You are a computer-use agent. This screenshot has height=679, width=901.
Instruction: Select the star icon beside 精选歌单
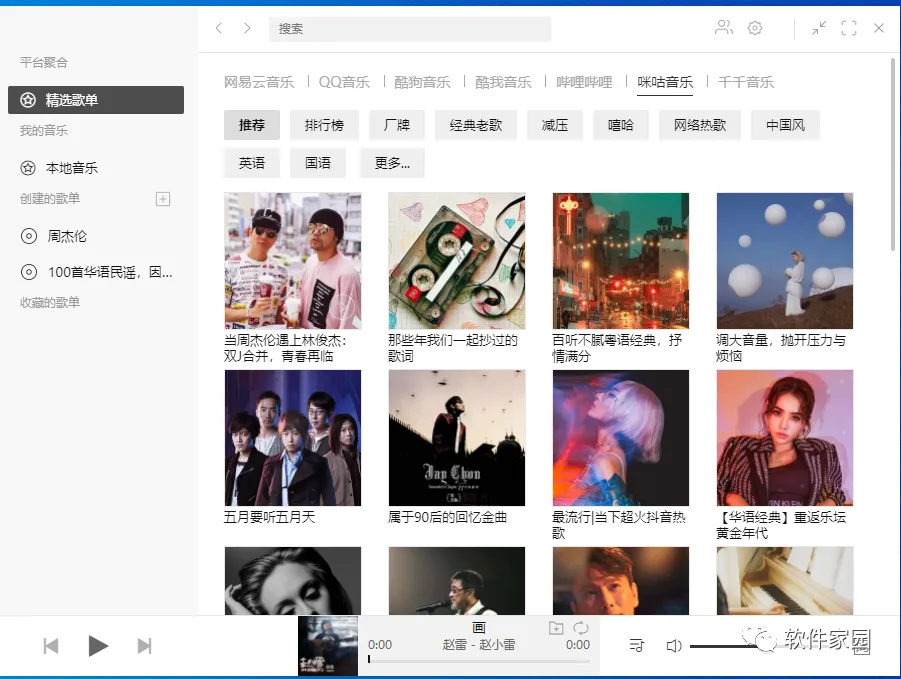28,100
